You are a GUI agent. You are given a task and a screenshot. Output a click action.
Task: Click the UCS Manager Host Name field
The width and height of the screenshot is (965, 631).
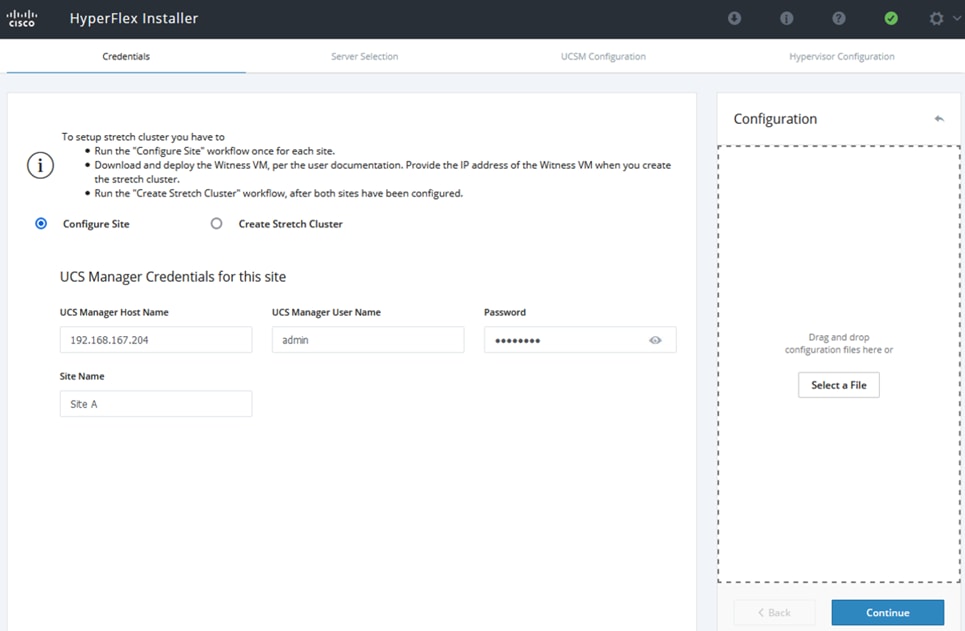(156, 340)
